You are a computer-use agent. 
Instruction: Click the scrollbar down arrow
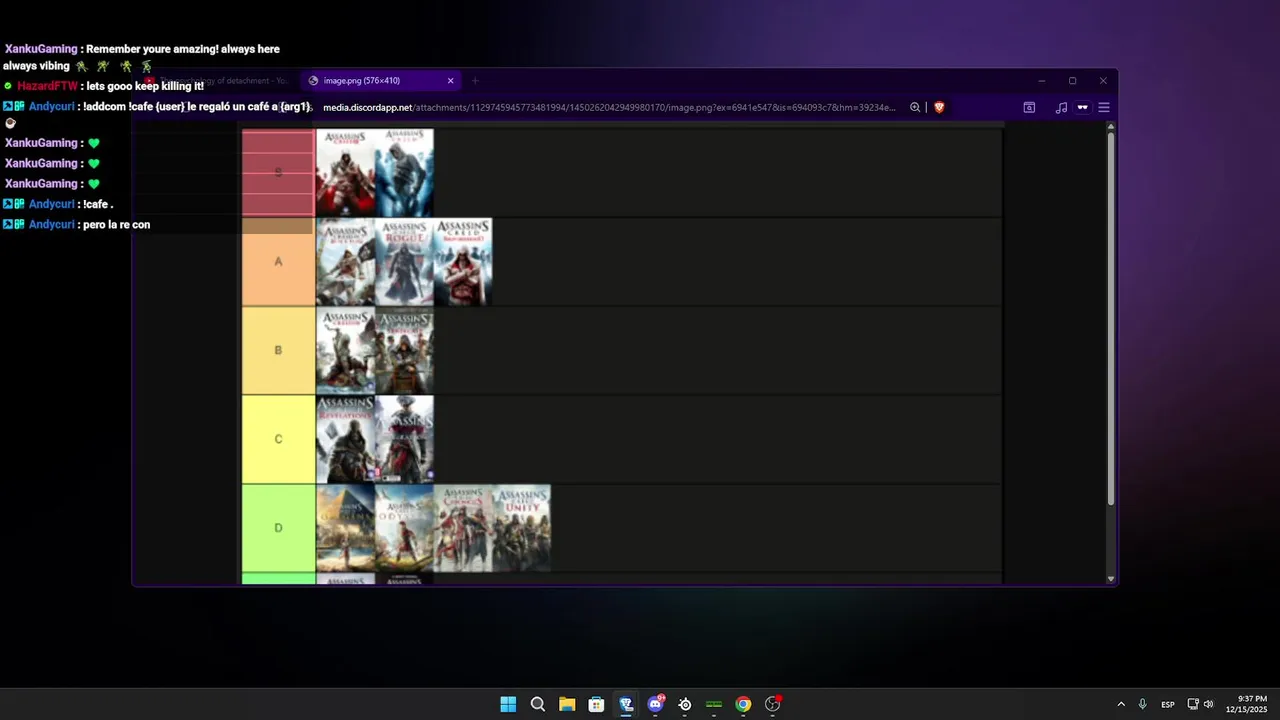pyautogui.click(x=1110, y=578)
